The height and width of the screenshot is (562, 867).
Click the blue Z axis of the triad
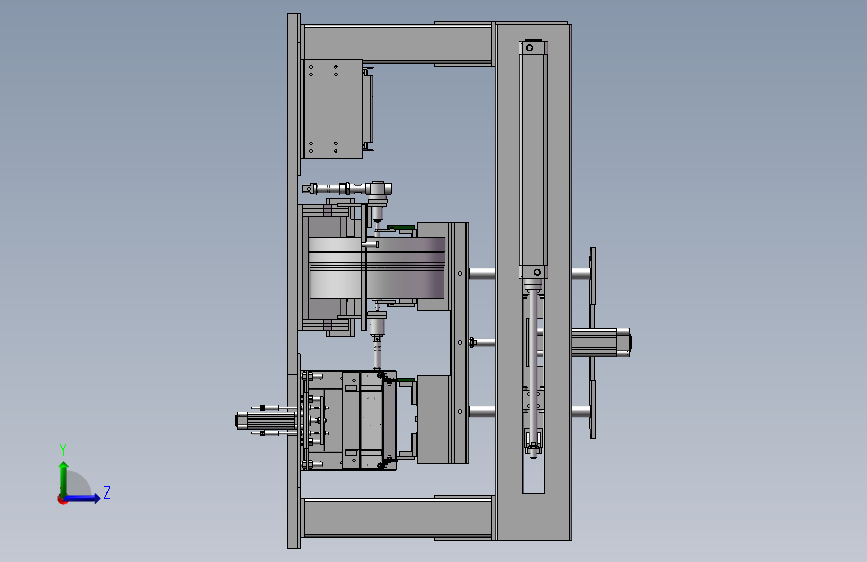point(83,498)
